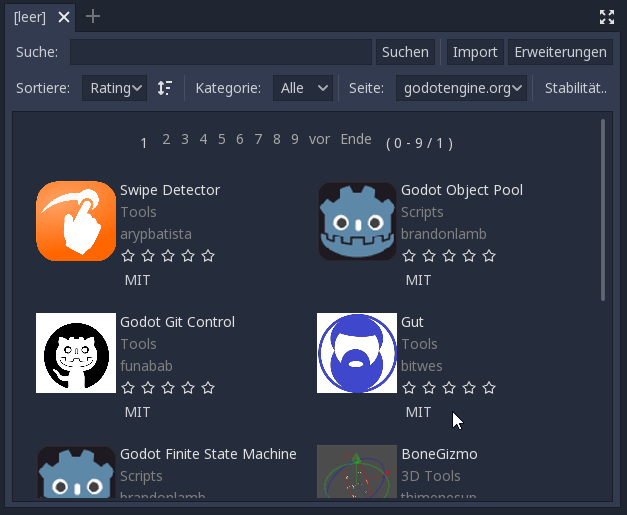Image resolution: width=627 pixels, height=515 pixels.
Task: Go to page 5
Action: coord(222,139)
